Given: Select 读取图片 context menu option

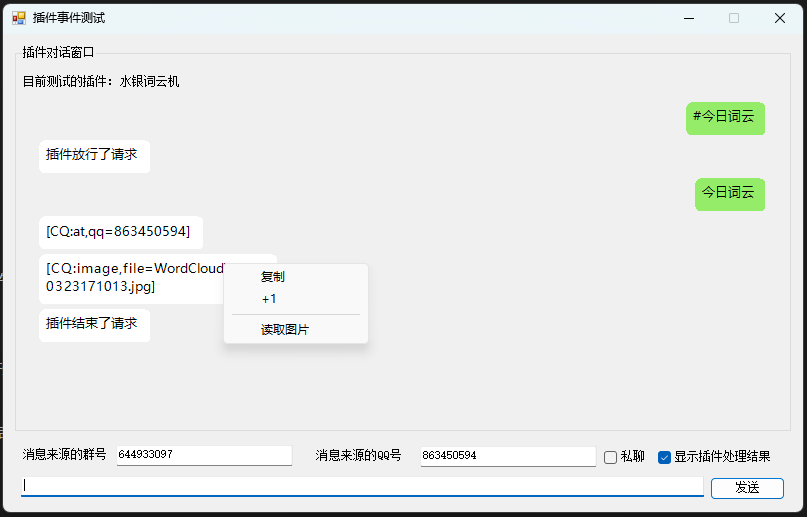Looking at the screenshot, I should pos(285,329).
